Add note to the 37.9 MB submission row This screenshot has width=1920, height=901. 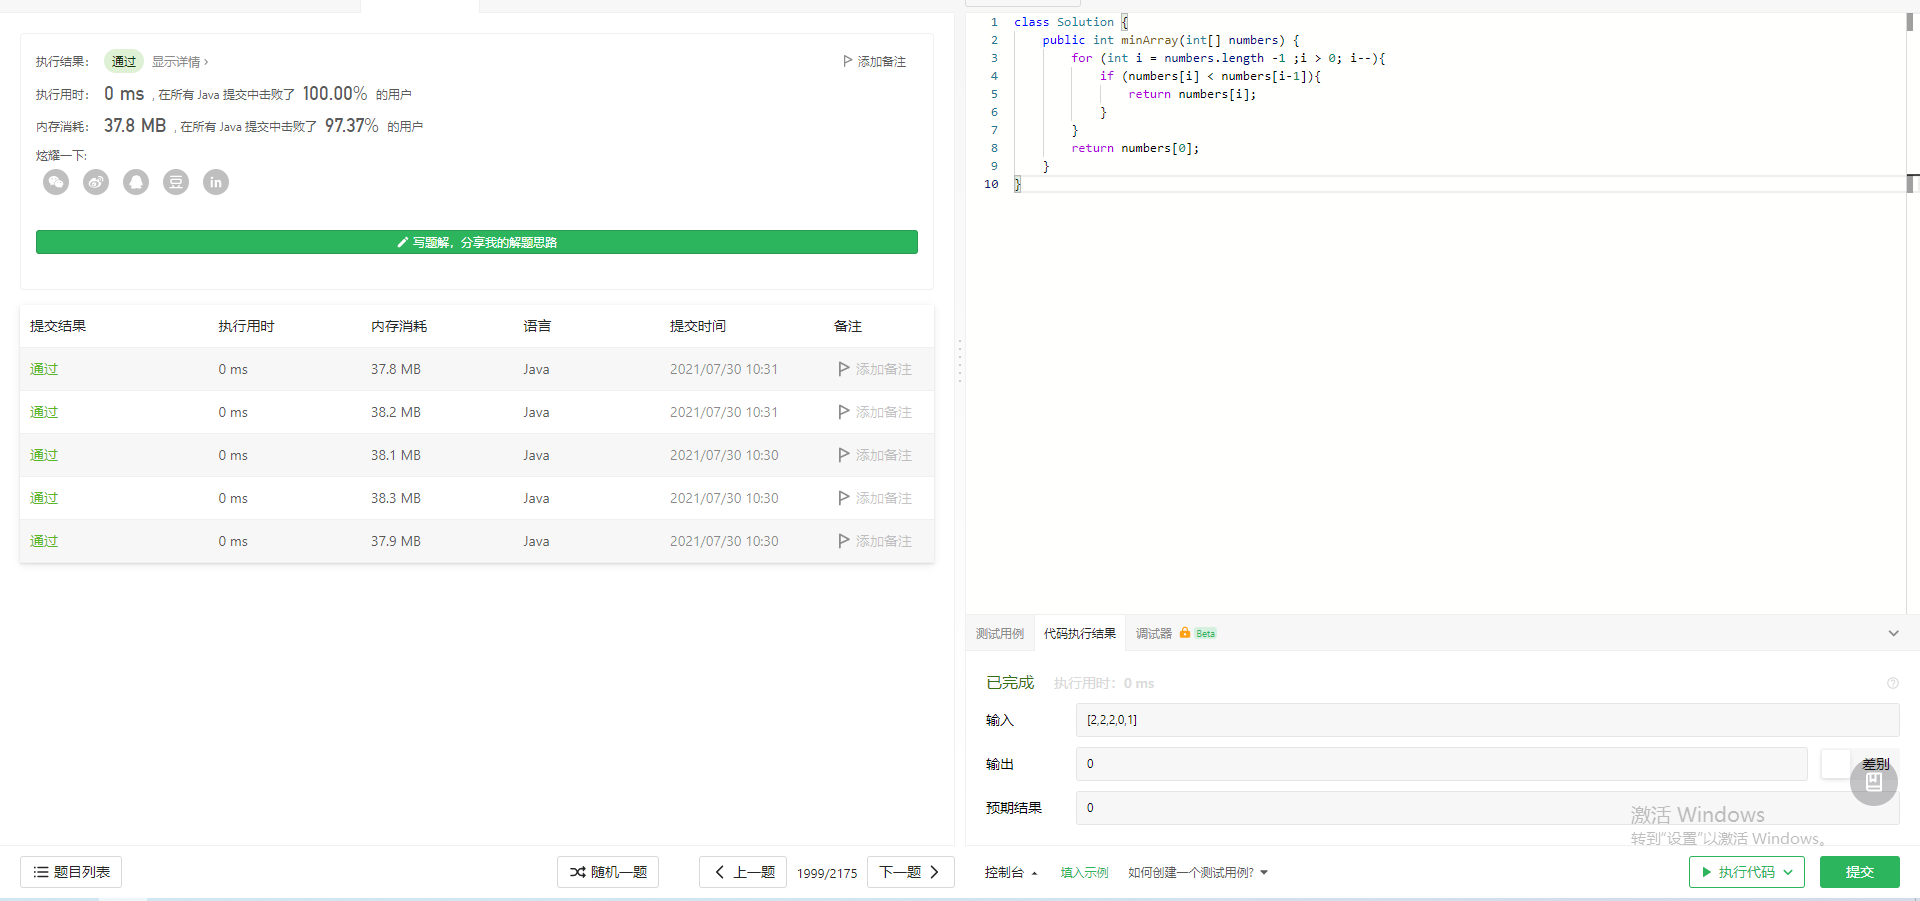click(x=875, y=541)
